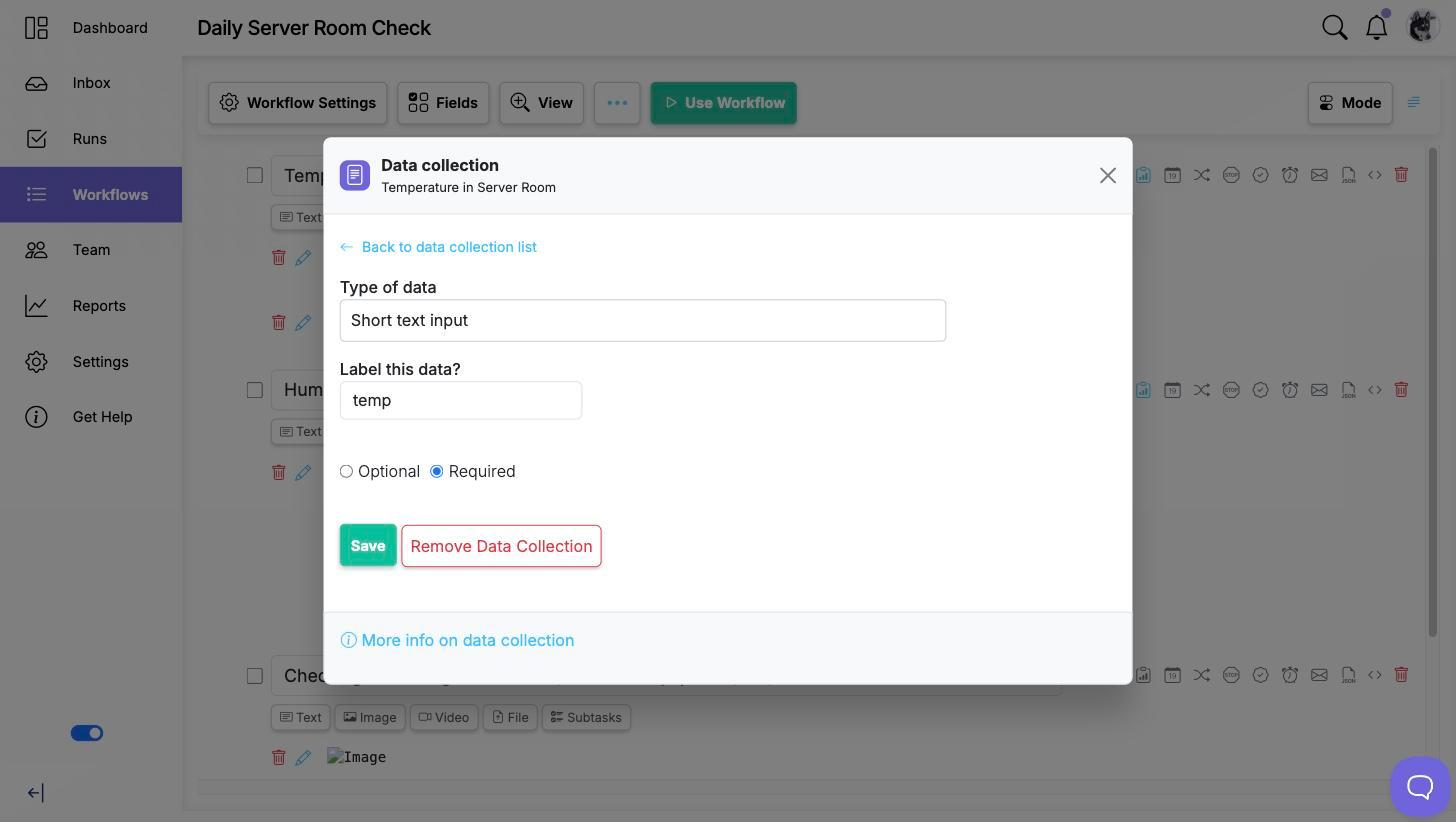Click the STOP icon in Temp task row

coord(1231,175)
